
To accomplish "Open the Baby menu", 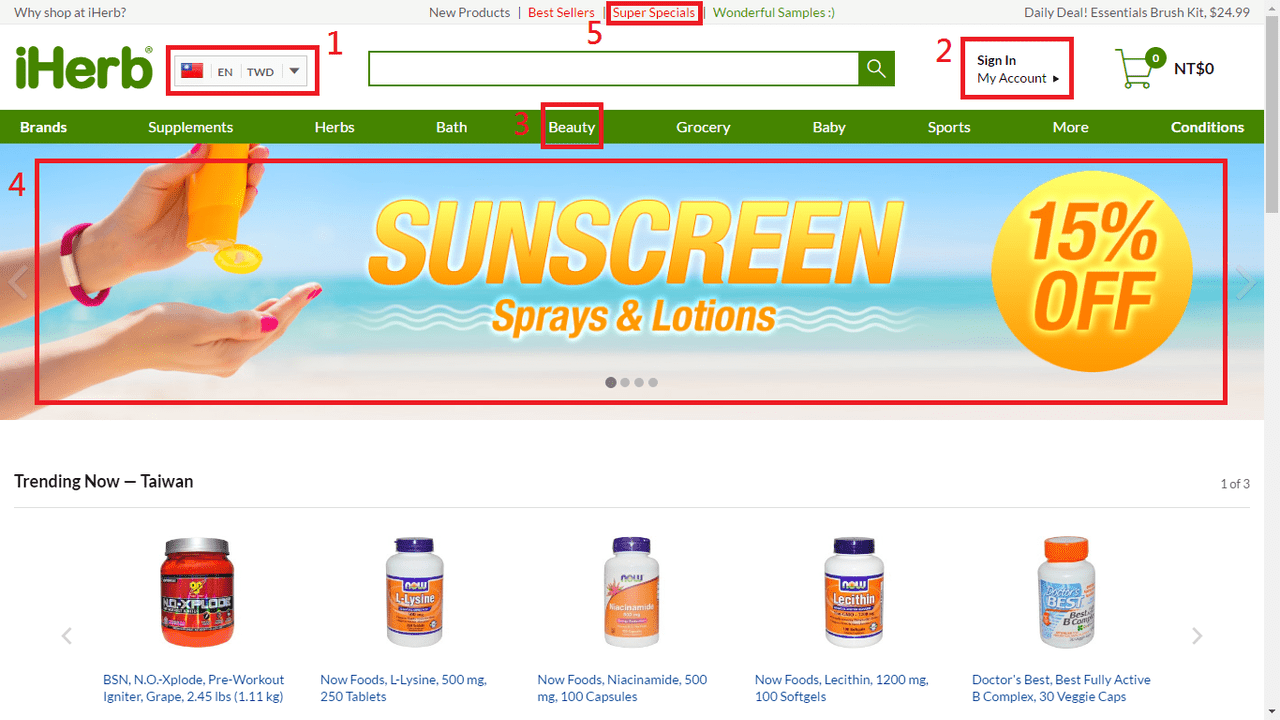I will coord(829,127).
